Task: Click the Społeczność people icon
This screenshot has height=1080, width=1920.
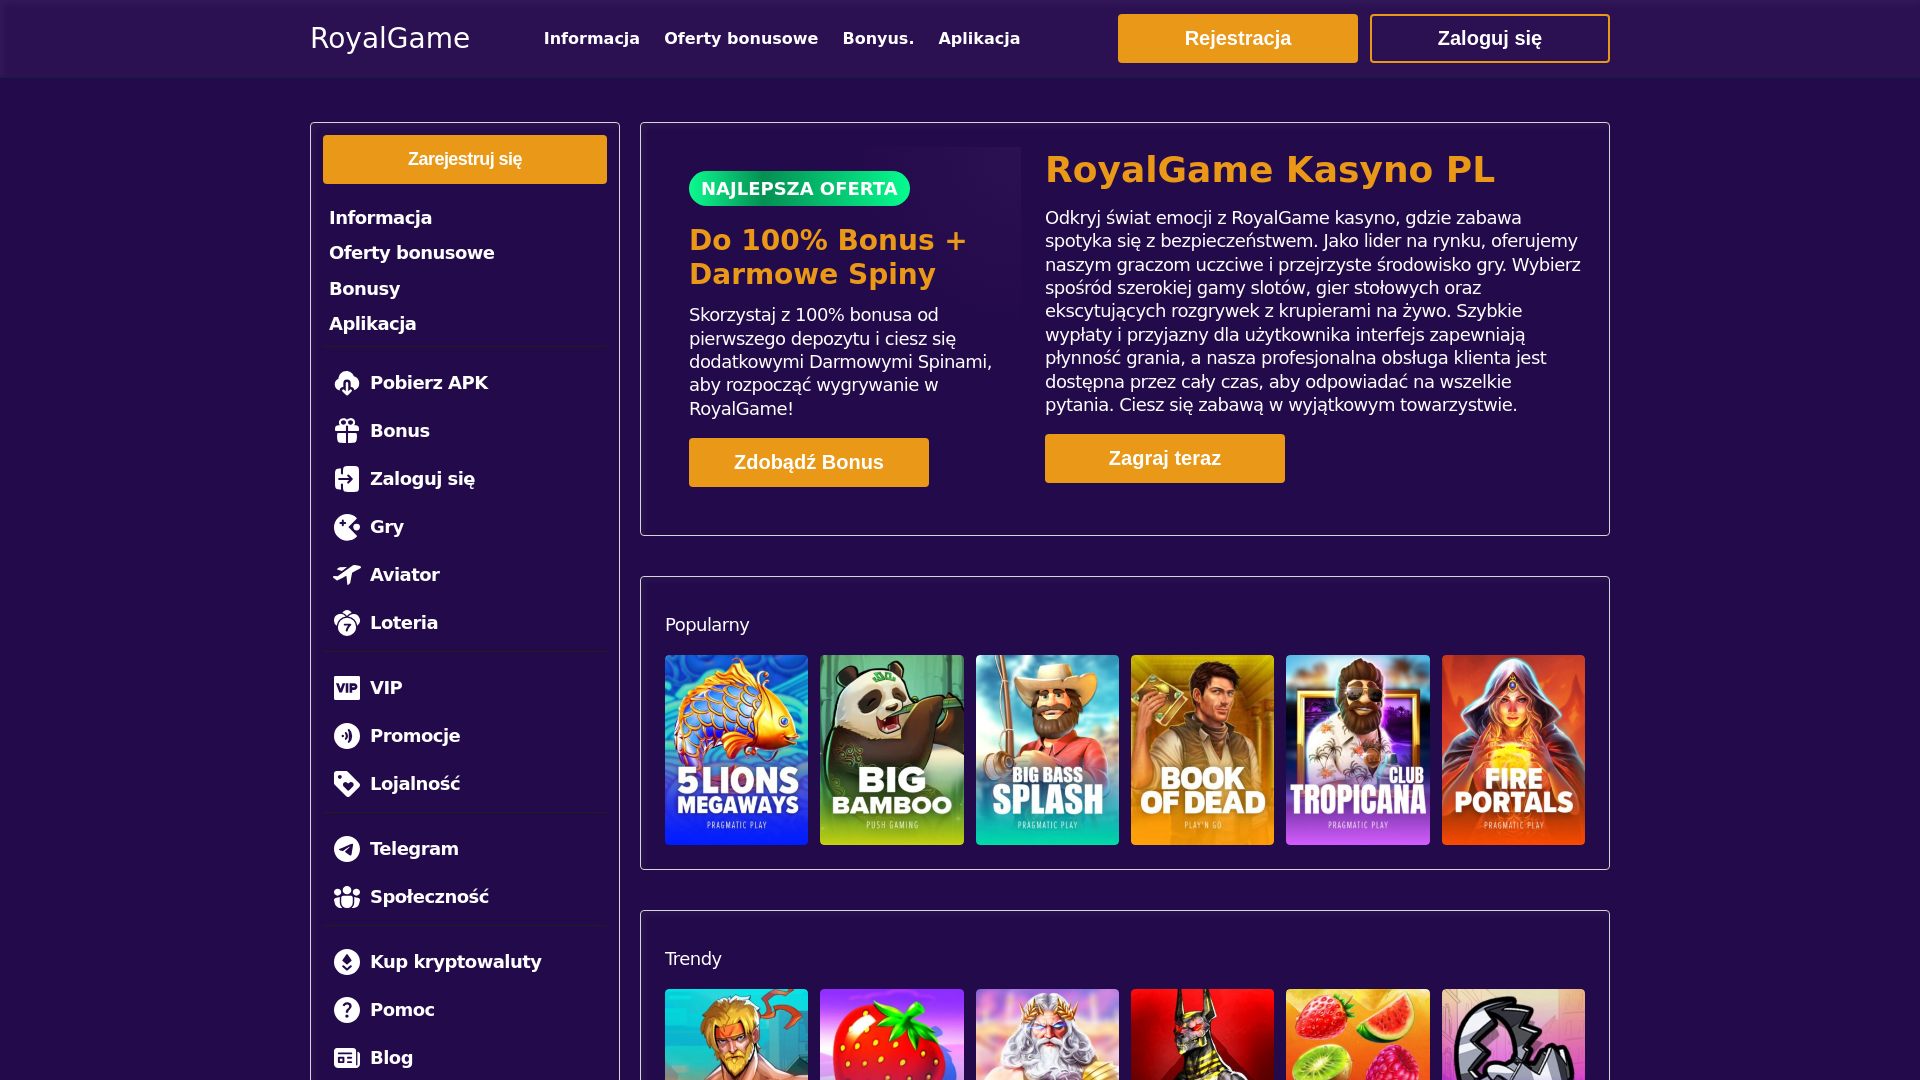Action: [347, 897]
